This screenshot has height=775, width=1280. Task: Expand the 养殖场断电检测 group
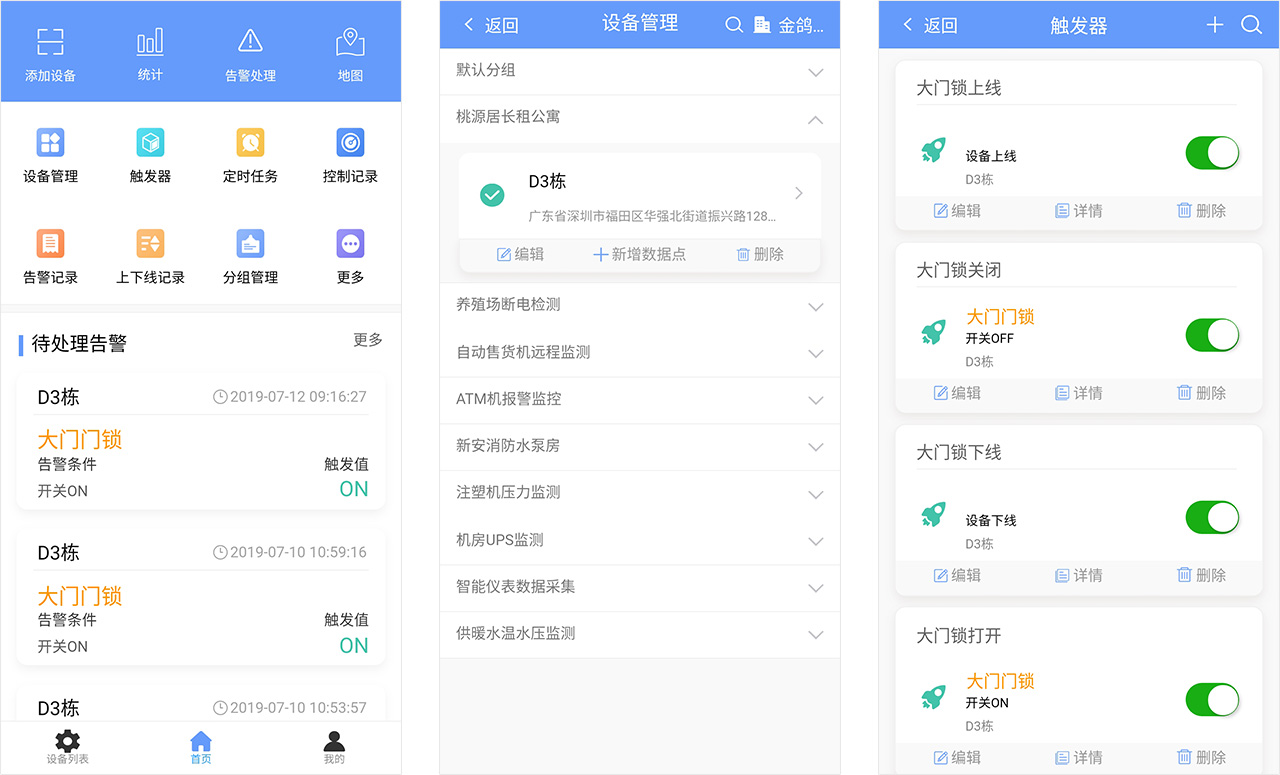tap(640, 305)
